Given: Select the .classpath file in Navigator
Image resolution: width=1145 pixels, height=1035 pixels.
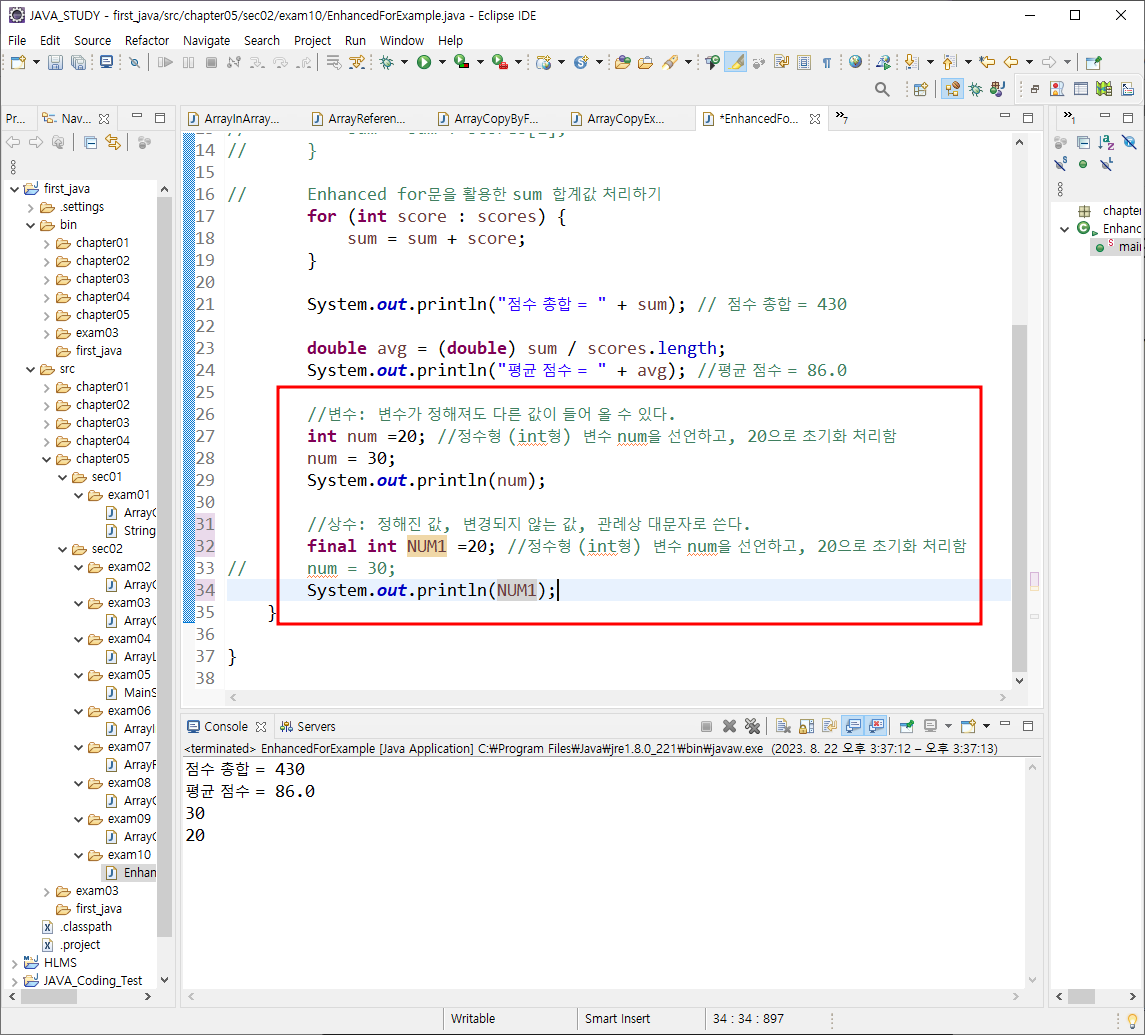Looking at the screenshot, I should pyautogui.click(x=78, y=927).
